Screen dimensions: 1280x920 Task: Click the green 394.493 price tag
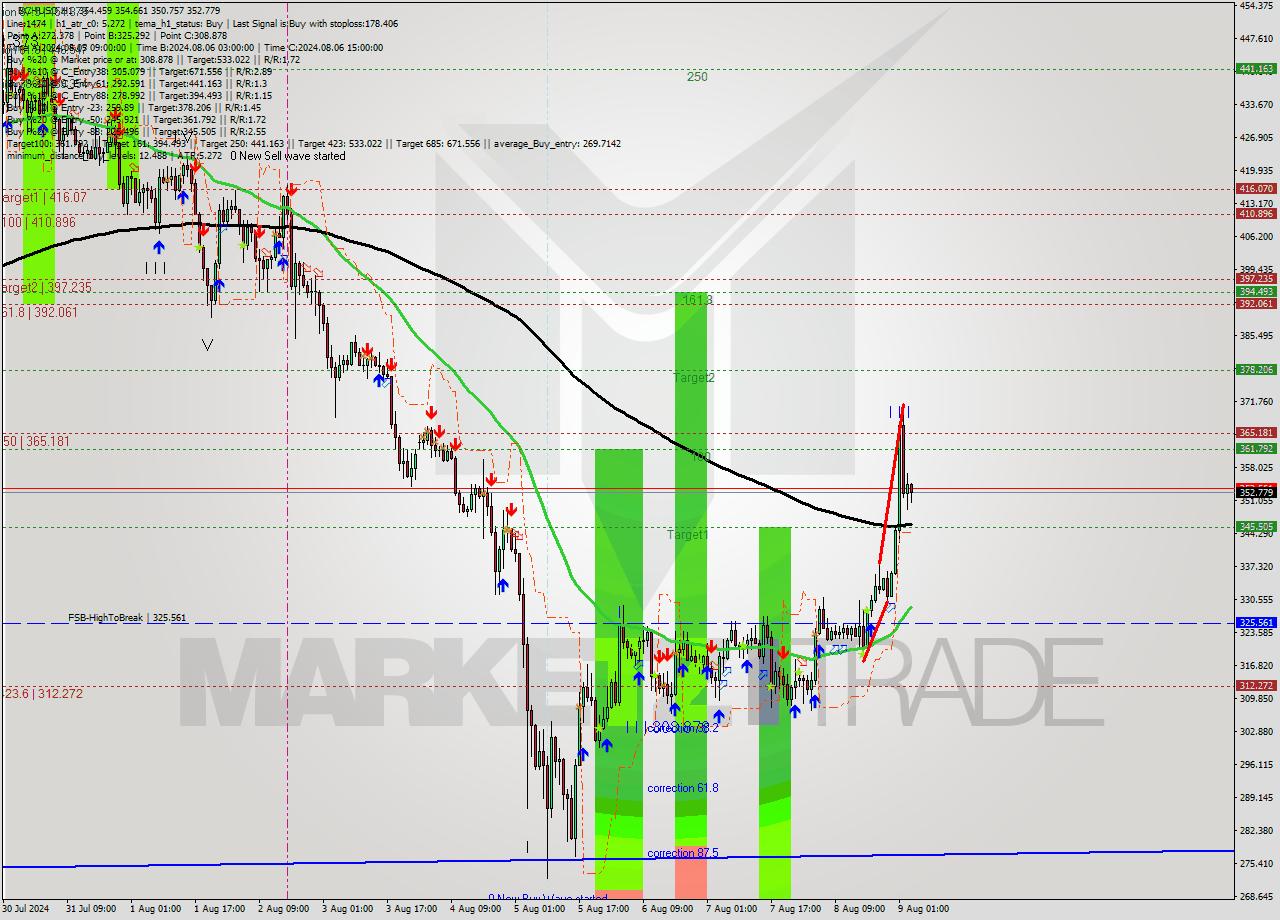[x=1256, y=292]
